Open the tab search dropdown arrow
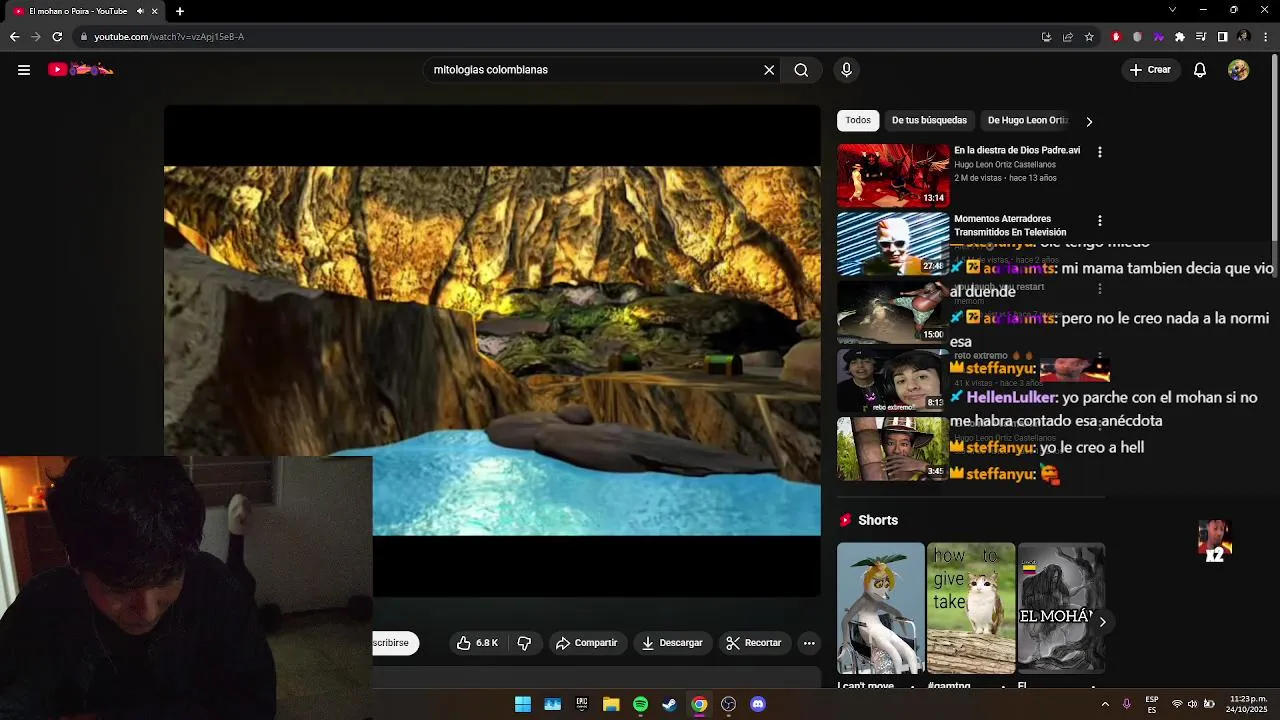 pyautogui.click(x=1172, y=10)
